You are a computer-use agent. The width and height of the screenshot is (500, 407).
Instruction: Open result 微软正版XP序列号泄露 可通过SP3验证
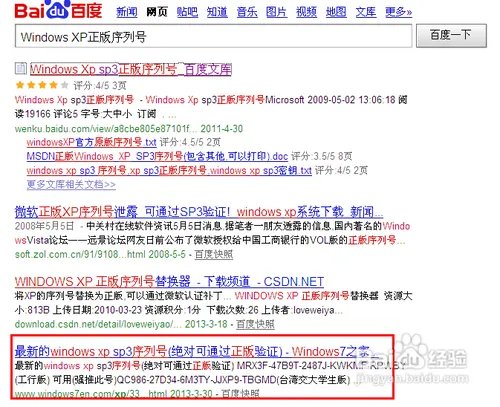click(x=199, y=212)
